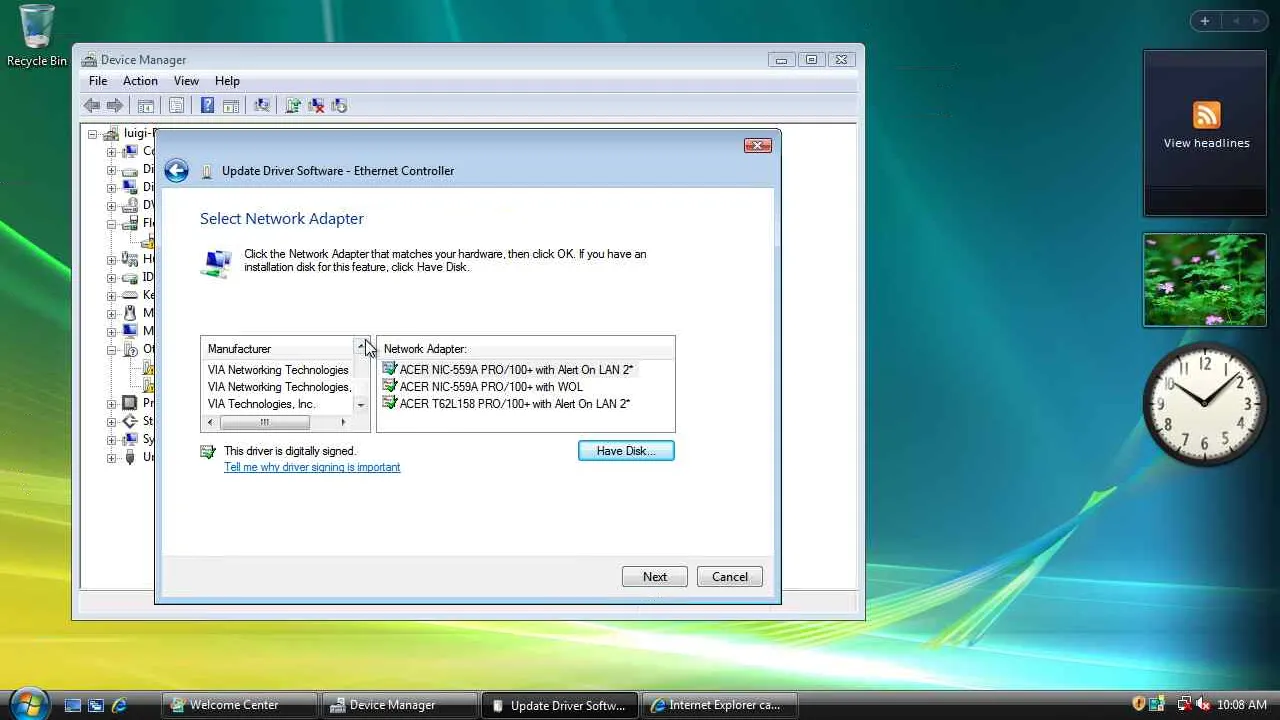Click the network connection tray icon
The width and height of the screenshot is (1280, 720).
tap(1185, 705)
